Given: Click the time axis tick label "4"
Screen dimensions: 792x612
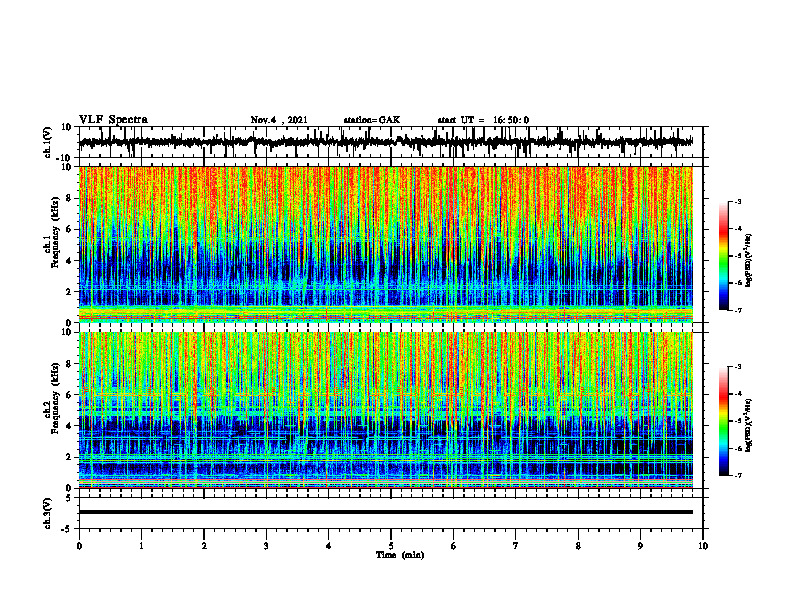Looking at the screenshot, I should (x=329, y=546).
